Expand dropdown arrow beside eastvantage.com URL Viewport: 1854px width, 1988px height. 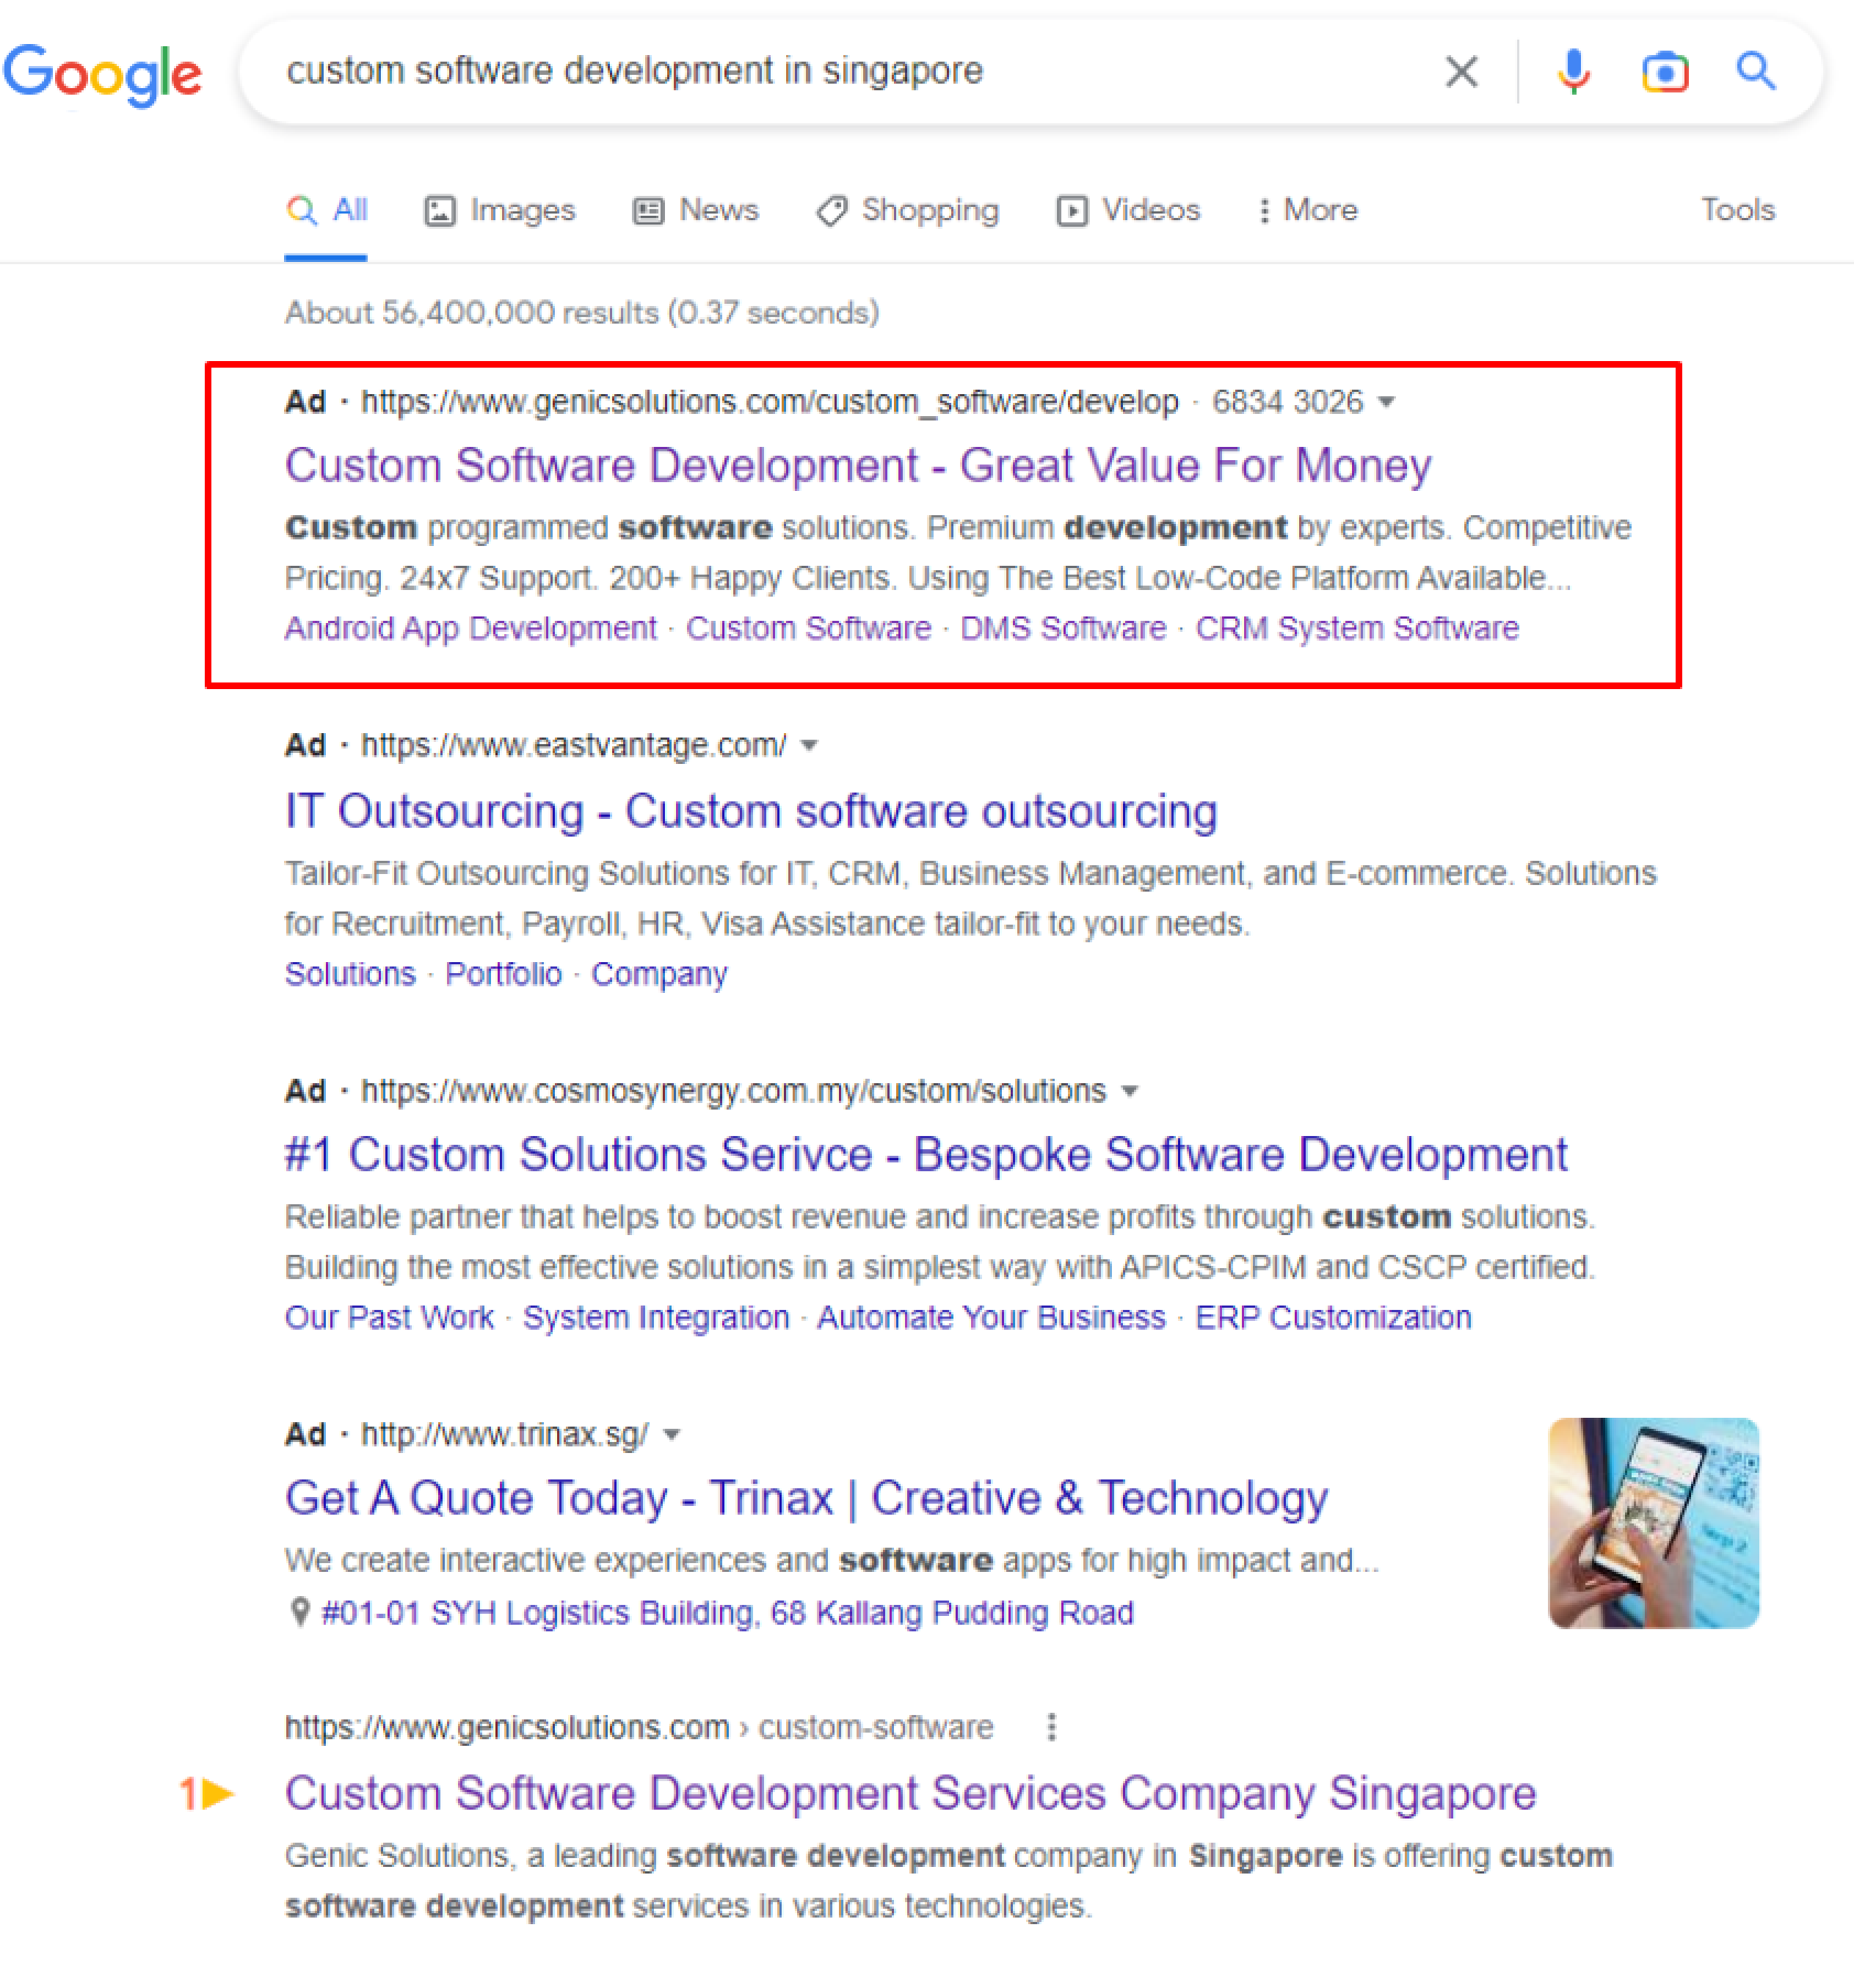coord(810,745)
